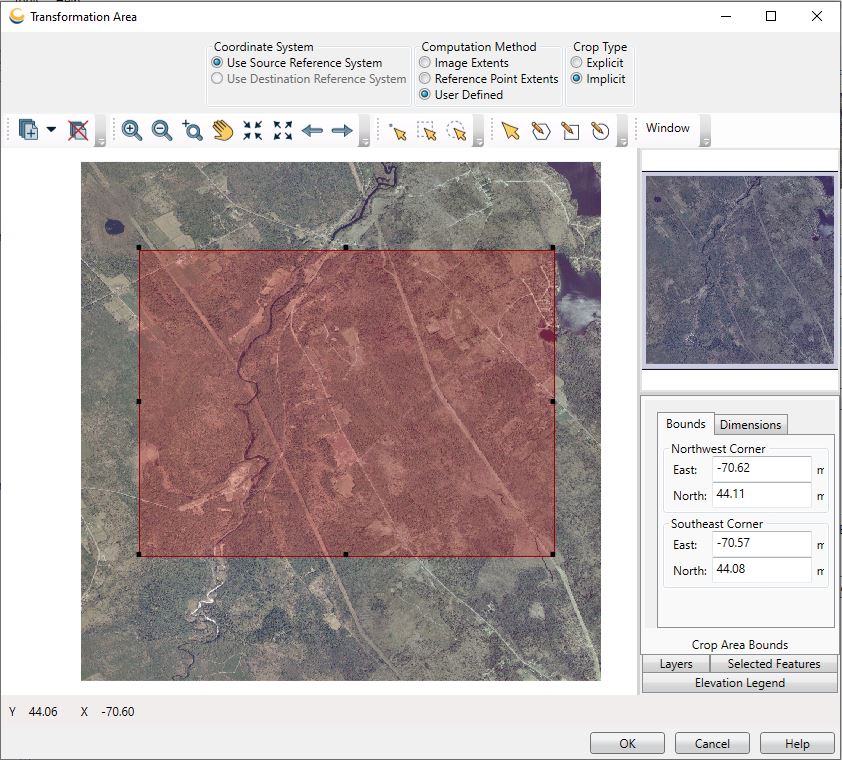Enable Image Extents computation method
The image size is (842, 760).
(426, 63)
